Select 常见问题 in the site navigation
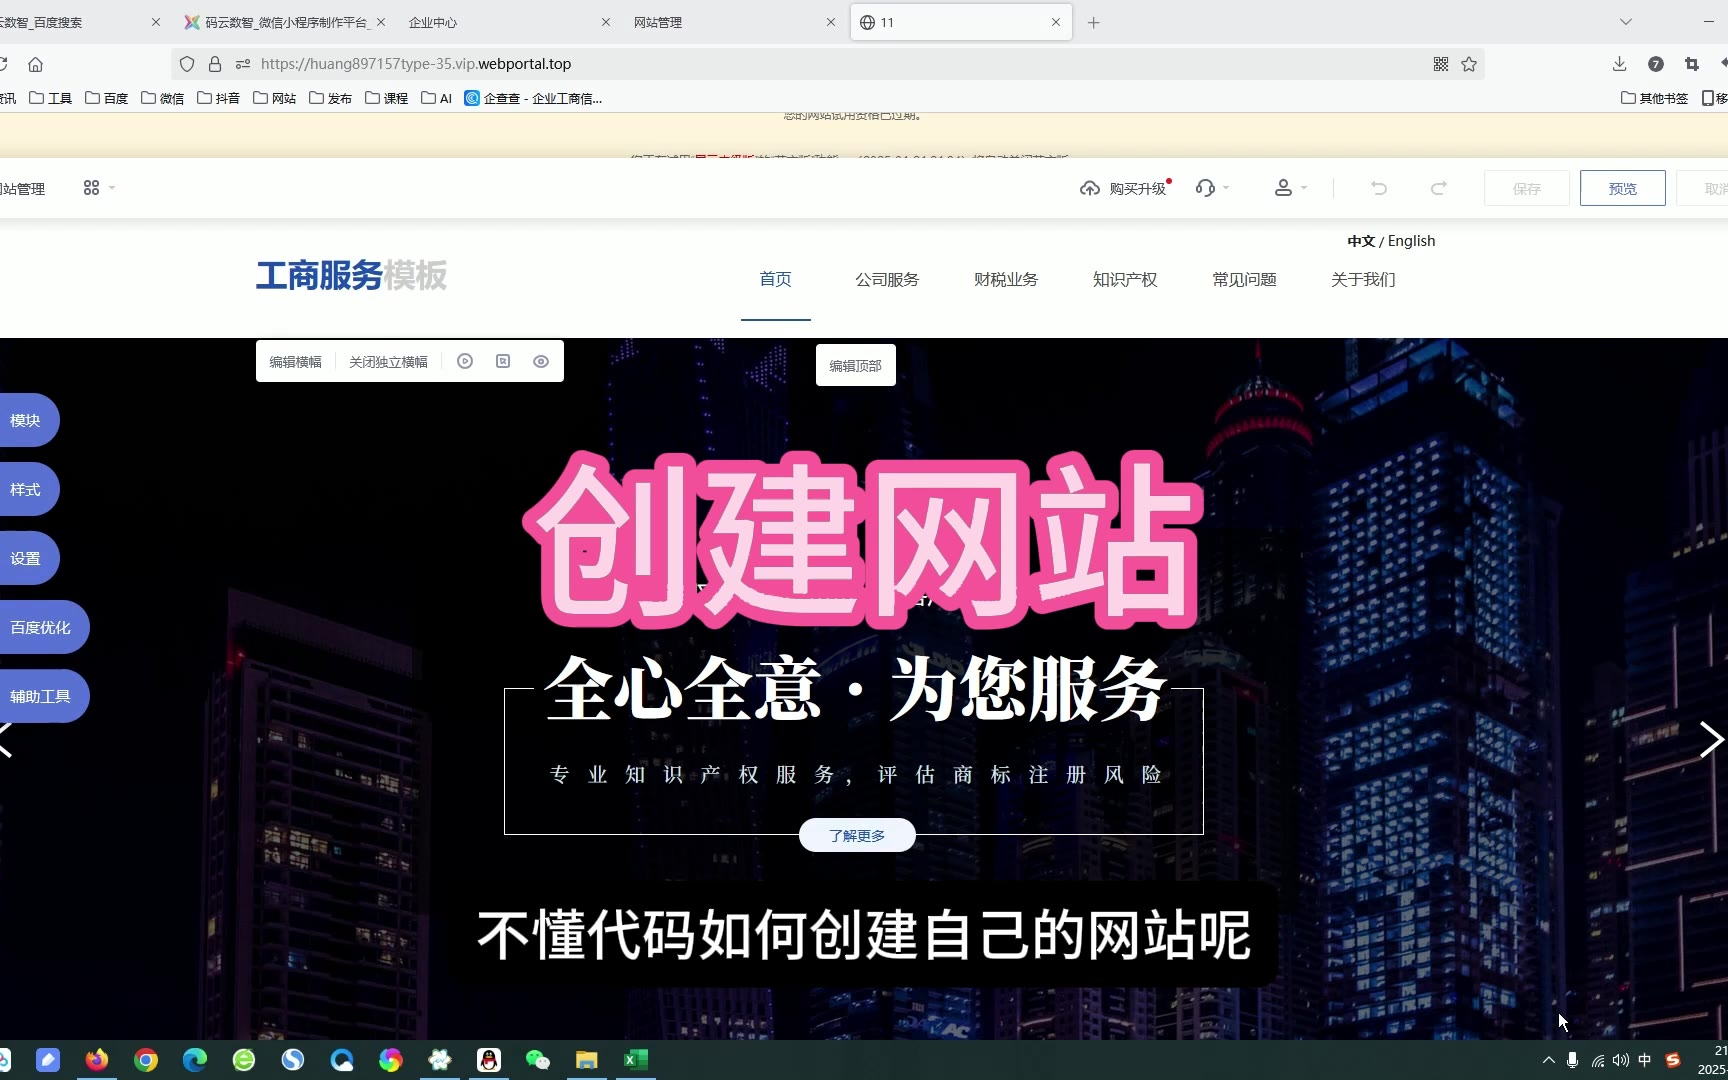The width and height of the screenshot is (1728, 1080). (x=1244, y=279)
